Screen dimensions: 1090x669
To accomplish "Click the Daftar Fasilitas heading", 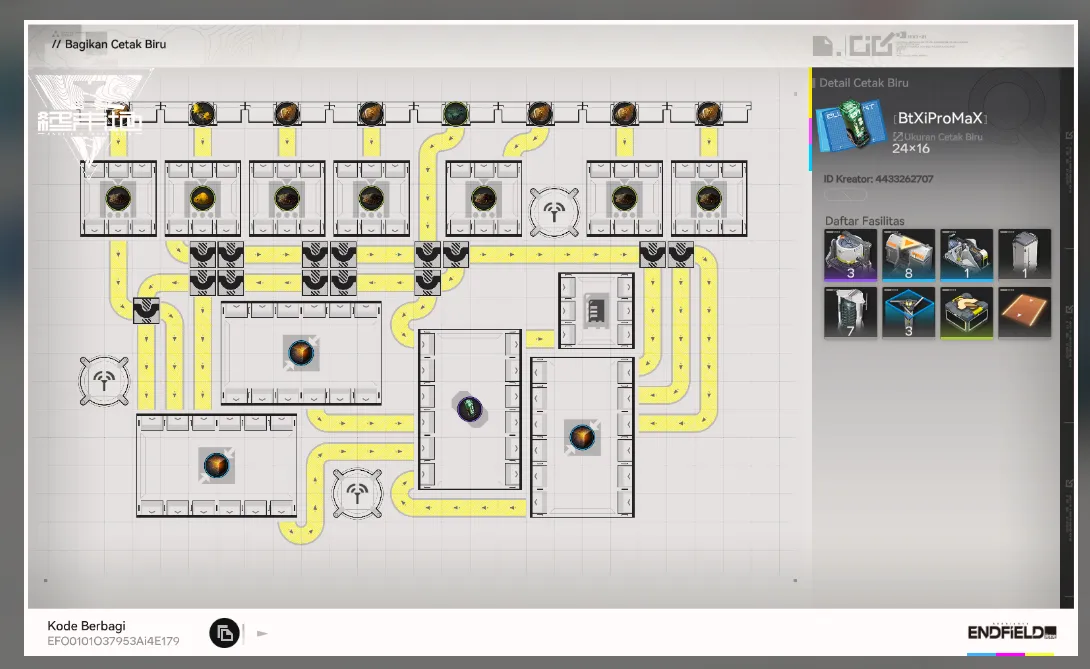I will click(x=864, y=220).
